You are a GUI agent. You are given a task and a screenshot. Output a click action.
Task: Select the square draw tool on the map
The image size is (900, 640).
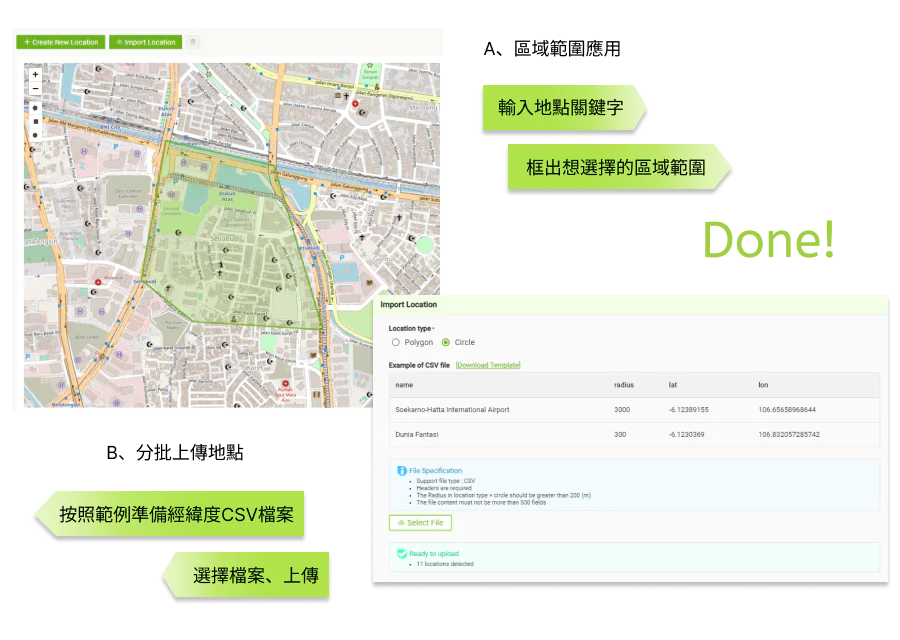[x=36, y=122]
